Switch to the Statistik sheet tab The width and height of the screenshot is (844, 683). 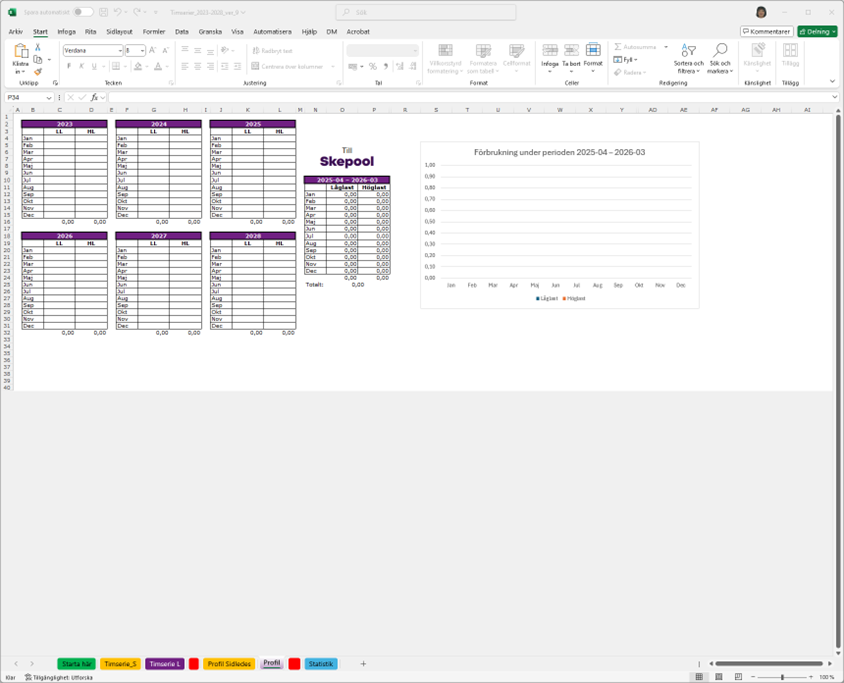(x=321, y=664)
